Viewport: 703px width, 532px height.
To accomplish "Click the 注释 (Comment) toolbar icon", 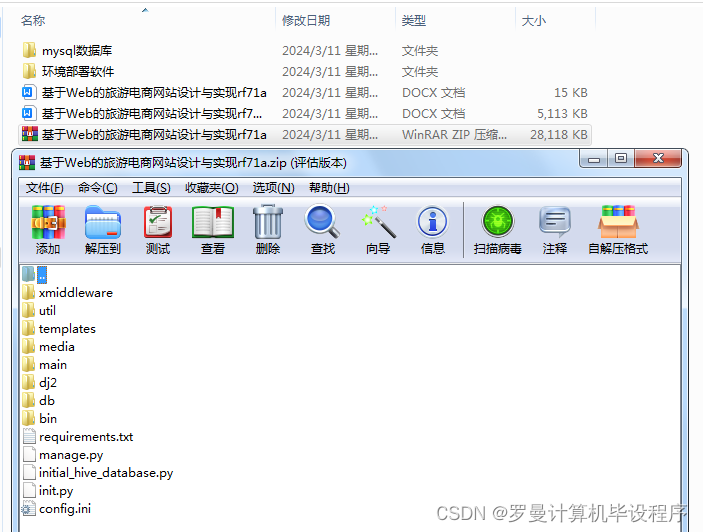I will tap(555, 221).
